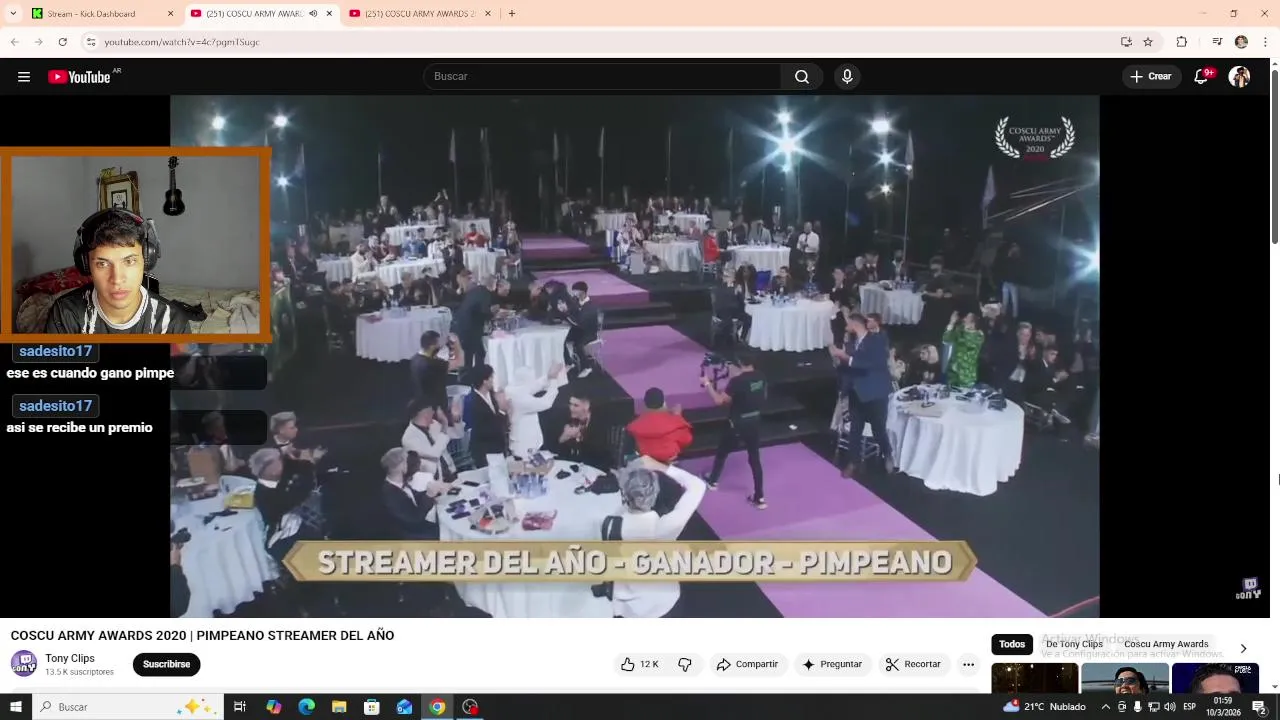Click the video player area
This screenshot has width=1280, height=720.
(634, 356)
